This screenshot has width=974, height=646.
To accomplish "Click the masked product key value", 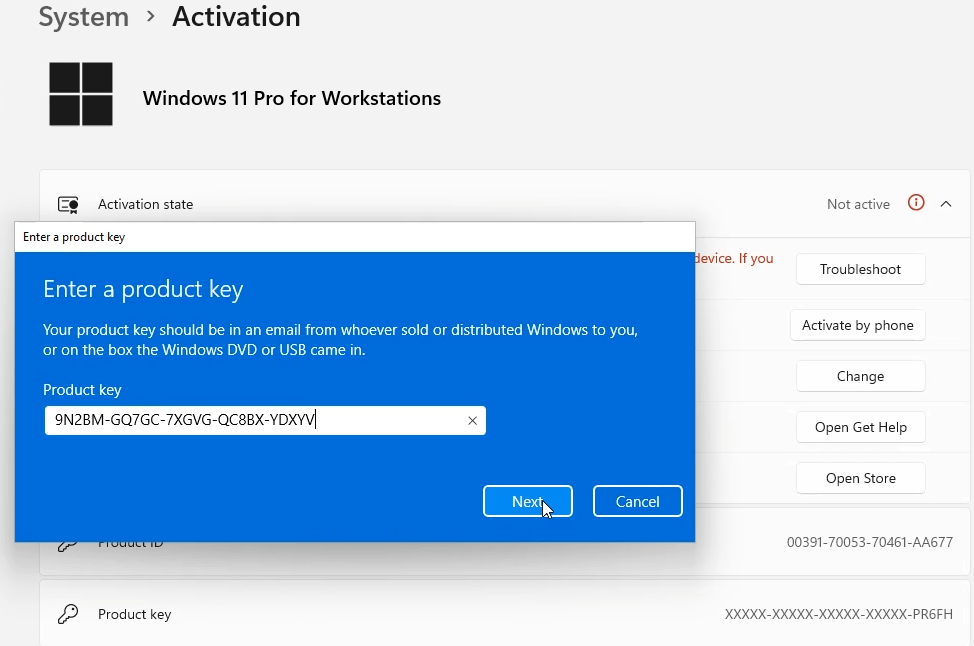I will tap(838, 614).
